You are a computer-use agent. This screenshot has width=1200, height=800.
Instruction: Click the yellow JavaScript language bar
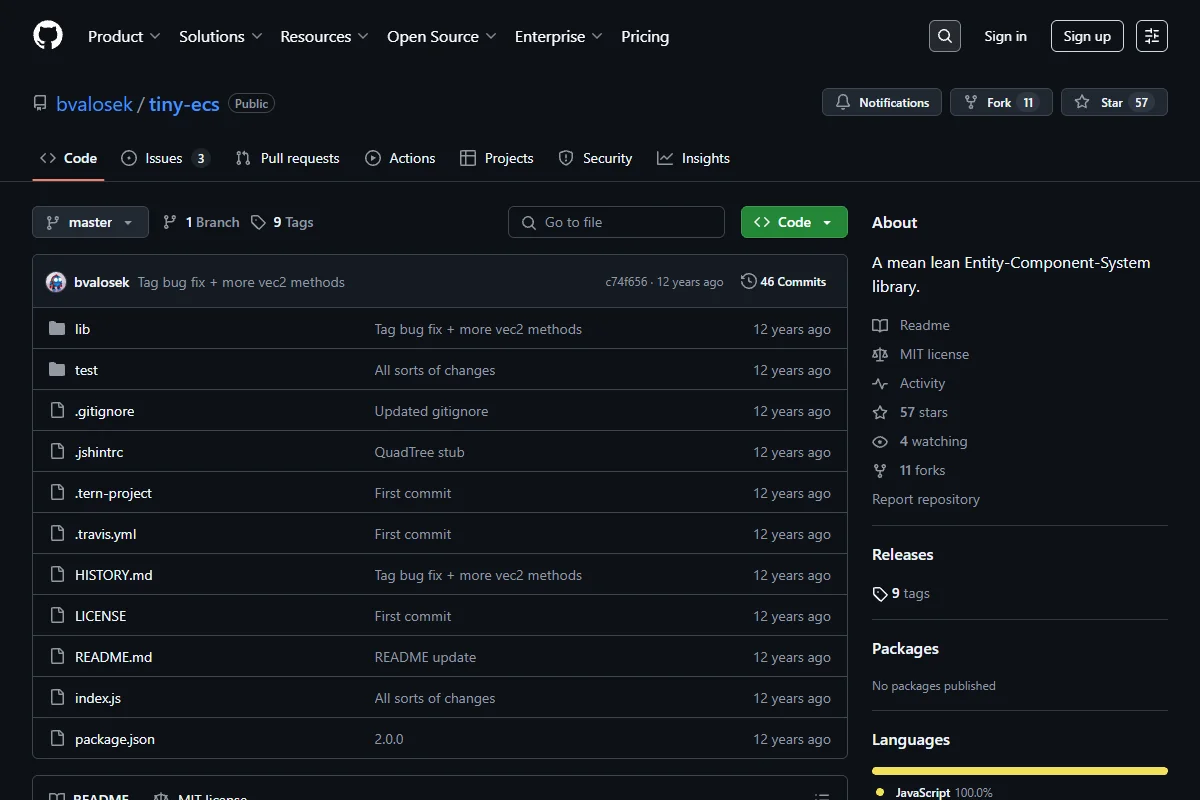(x=1020, y=771)
